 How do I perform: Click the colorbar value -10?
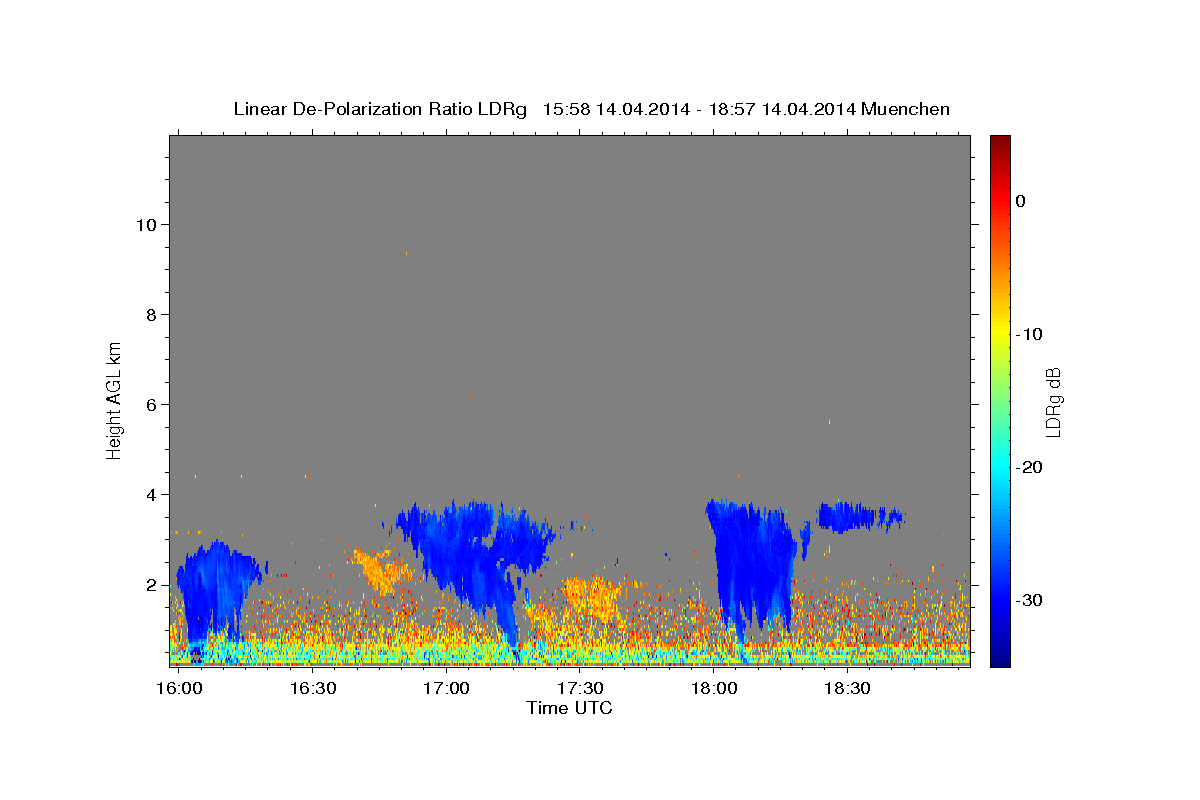(x=1029, y=334)
